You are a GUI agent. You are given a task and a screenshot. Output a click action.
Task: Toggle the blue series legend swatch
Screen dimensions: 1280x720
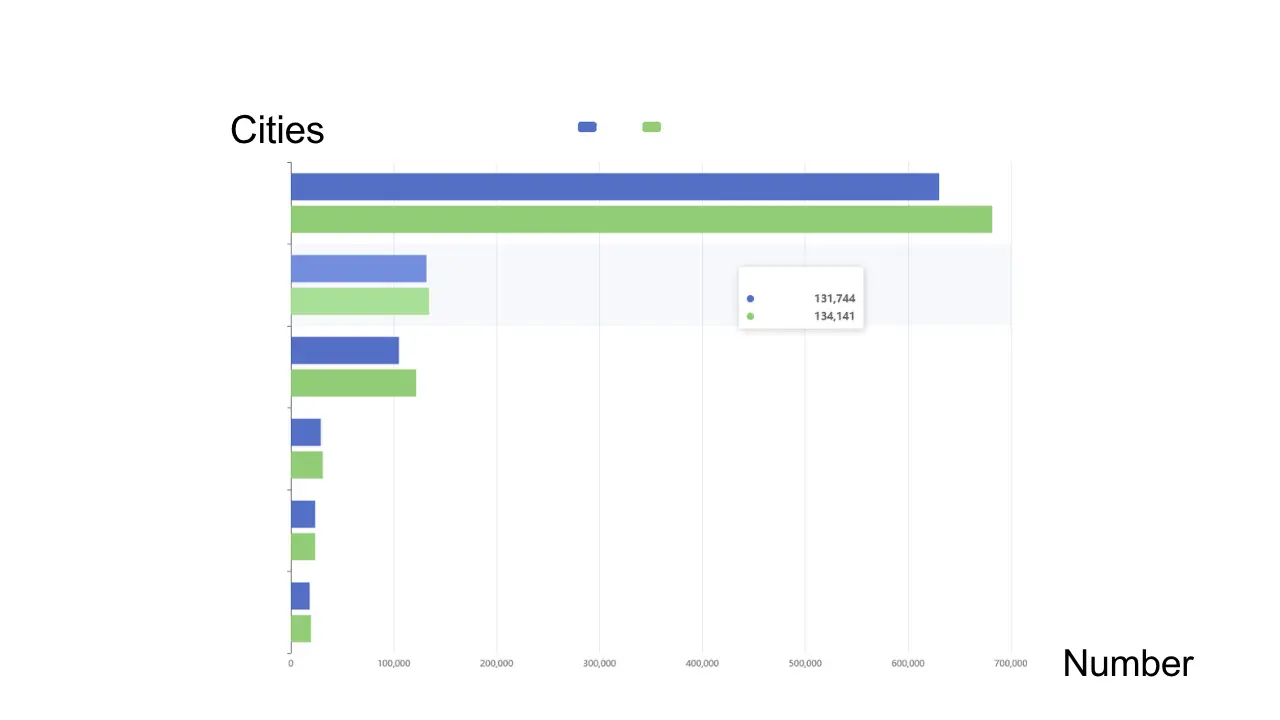pyautogui.click(x=587, y=127)
